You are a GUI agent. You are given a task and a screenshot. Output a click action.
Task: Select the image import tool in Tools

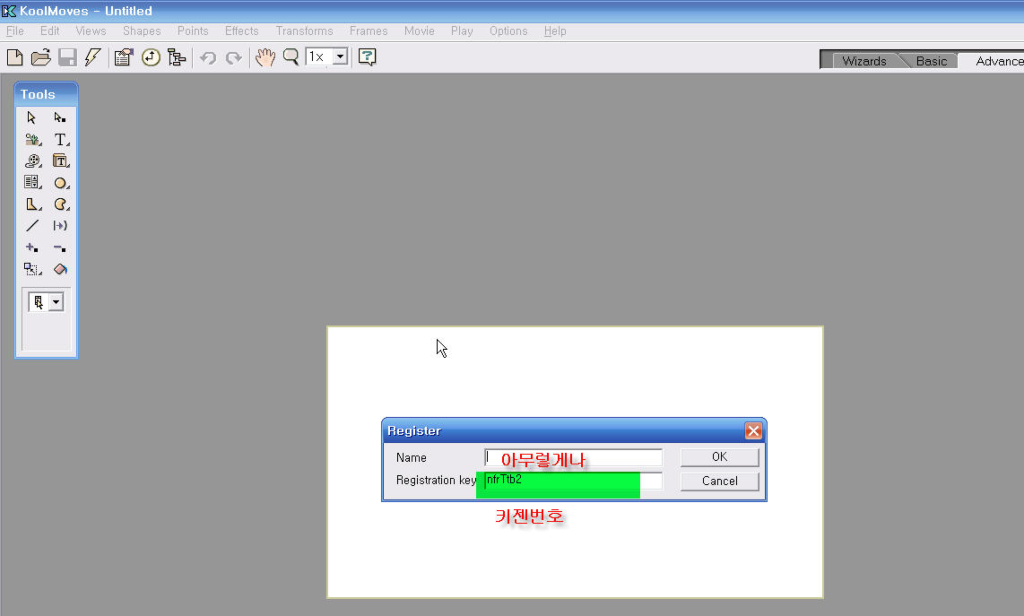click(33, 139)
